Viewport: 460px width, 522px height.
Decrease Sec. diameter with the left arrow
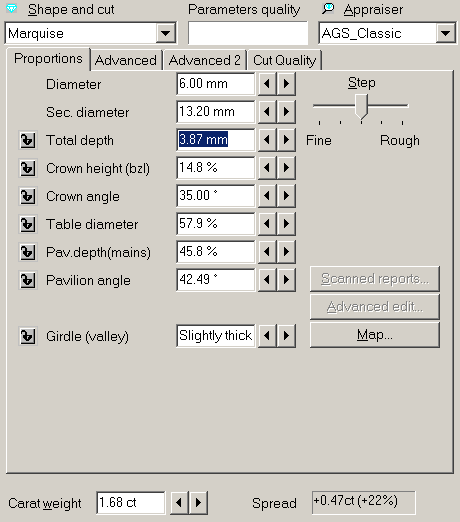click(x=267, y=112)
